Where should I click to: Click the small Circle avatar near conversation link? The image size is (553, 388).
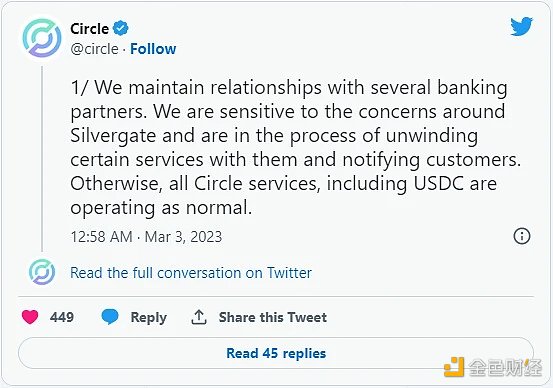pyautogui.click(x=42, y=272)
